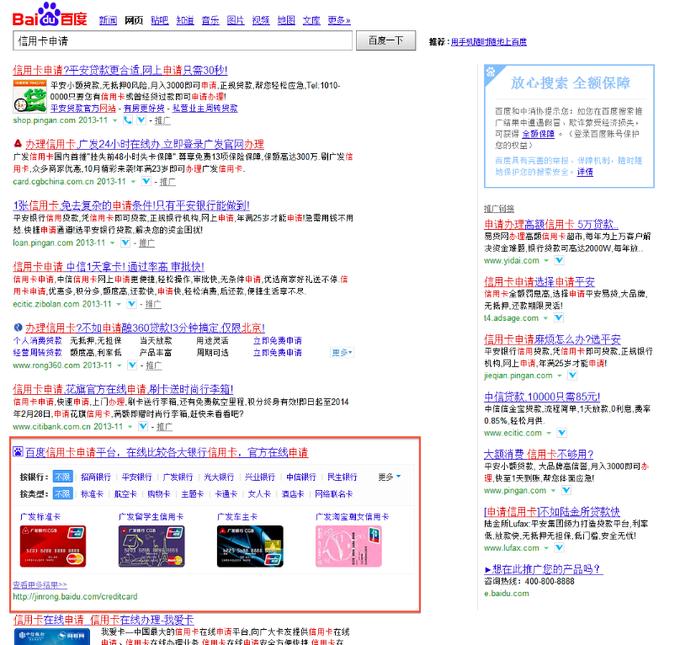
Task: Filter by 兴业银行
Action: 260,477
